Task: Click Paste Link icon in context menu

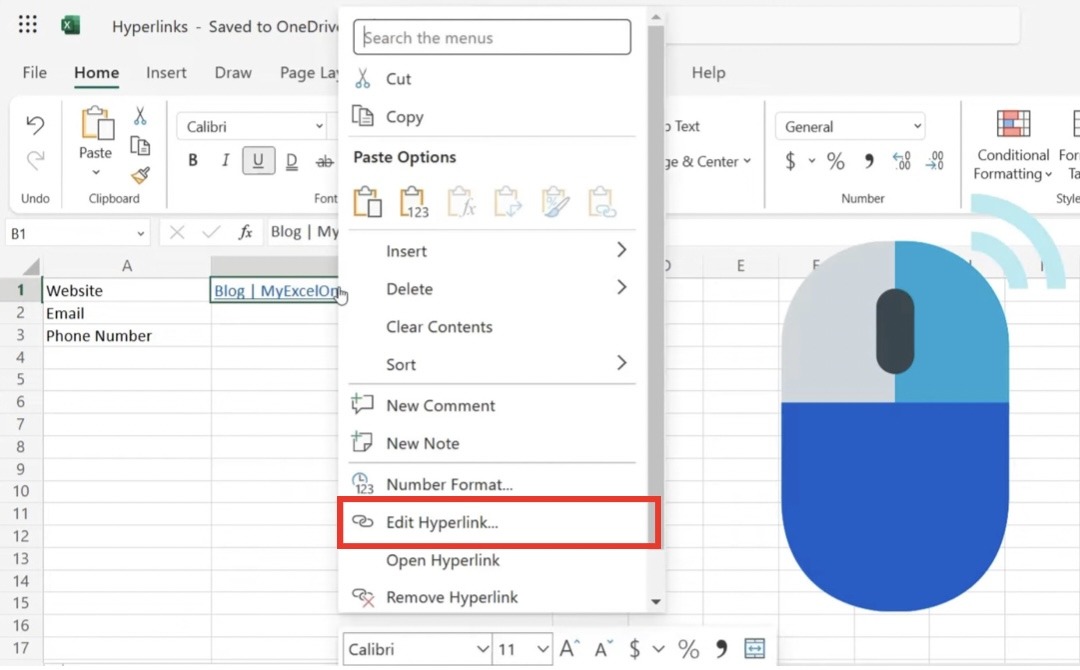Action: click(x=601, y=202)
